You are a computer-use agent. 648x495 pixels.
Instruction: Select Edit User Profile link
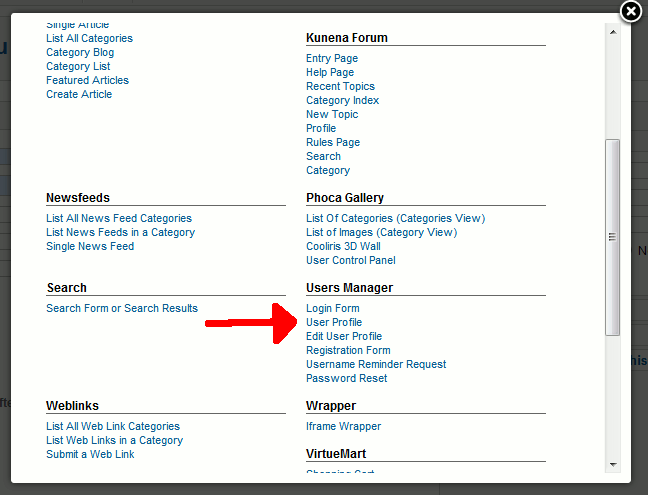344,336
